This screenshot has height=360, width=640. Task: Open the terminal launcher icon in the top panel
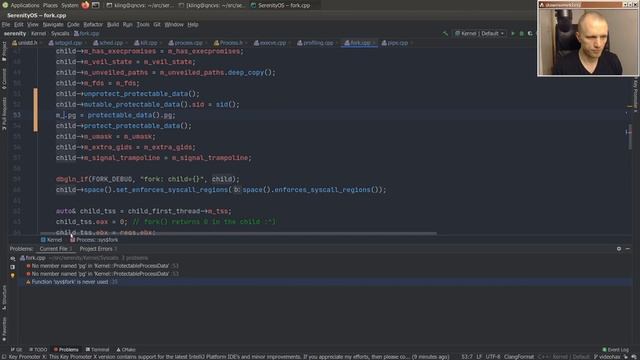[x=96, y=5]
